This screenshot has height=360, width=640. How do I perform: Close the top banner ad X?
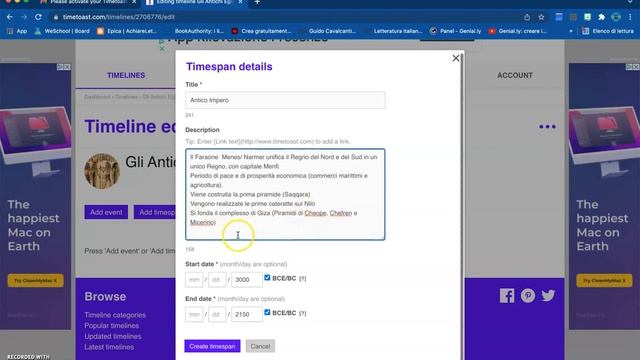(162, 48)
